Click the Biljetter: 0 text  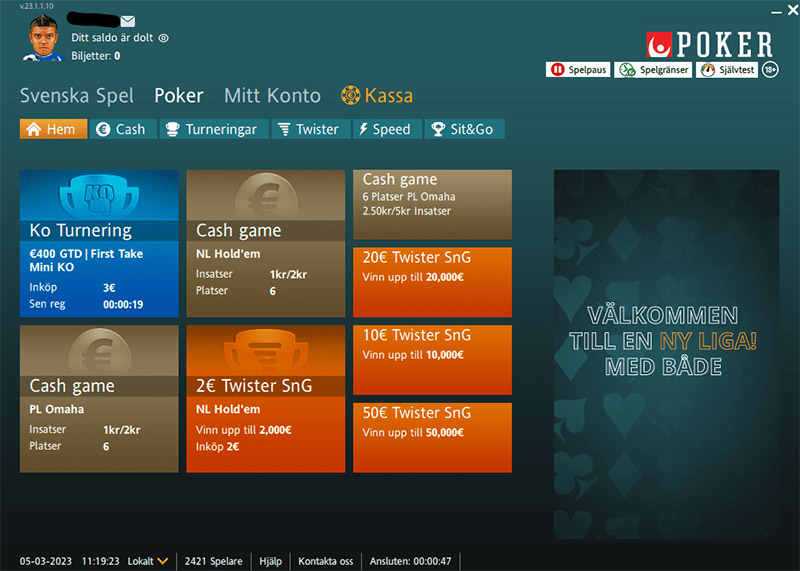pyautogui.click(x=96, y=56)
